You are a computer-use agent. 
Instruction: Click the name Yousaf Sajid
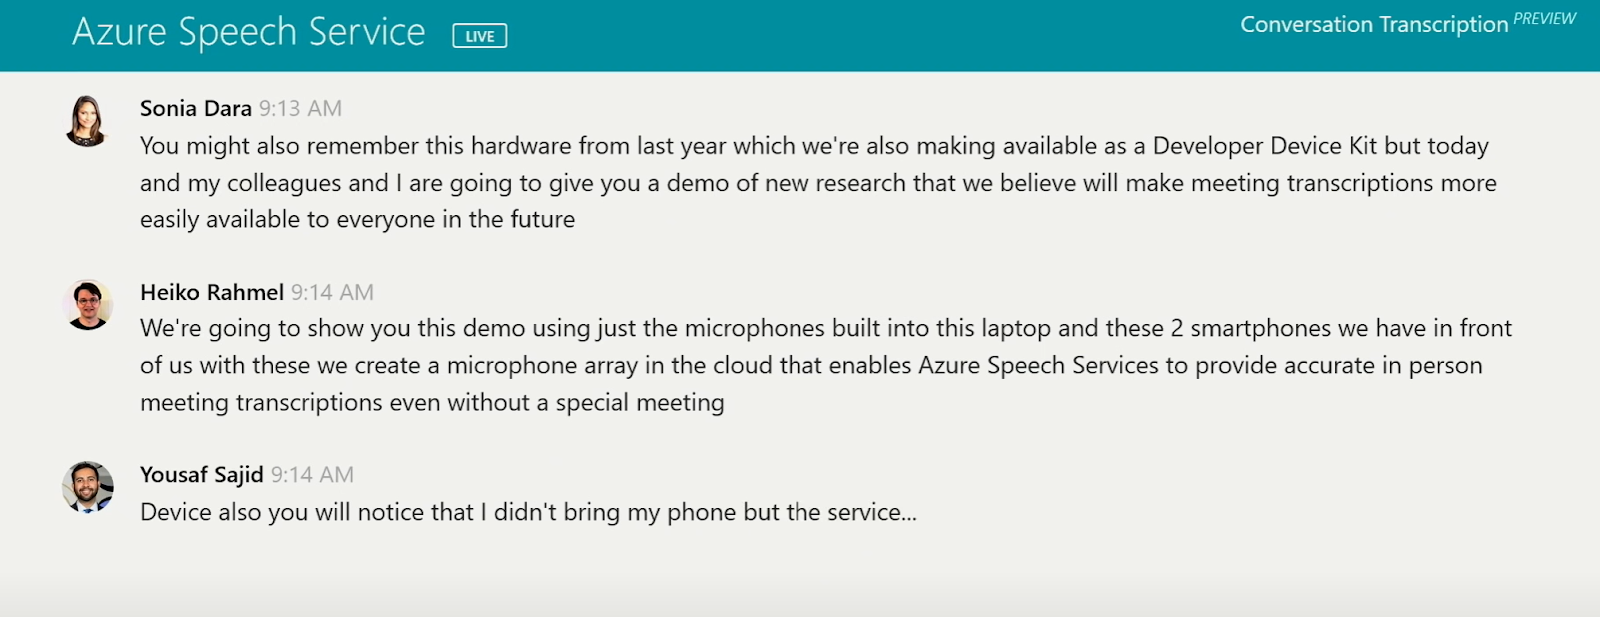pyautogui.click(x=200, y=475)
